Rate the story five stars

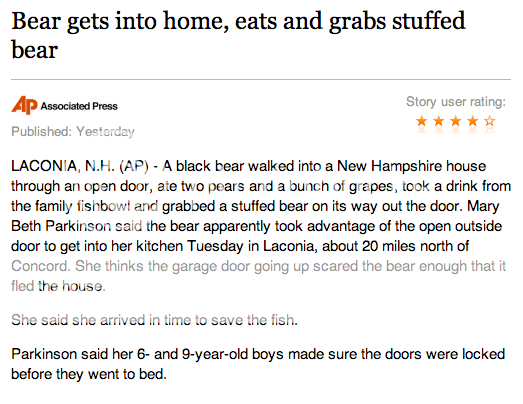pyautogui.click(x=490, y=121)
